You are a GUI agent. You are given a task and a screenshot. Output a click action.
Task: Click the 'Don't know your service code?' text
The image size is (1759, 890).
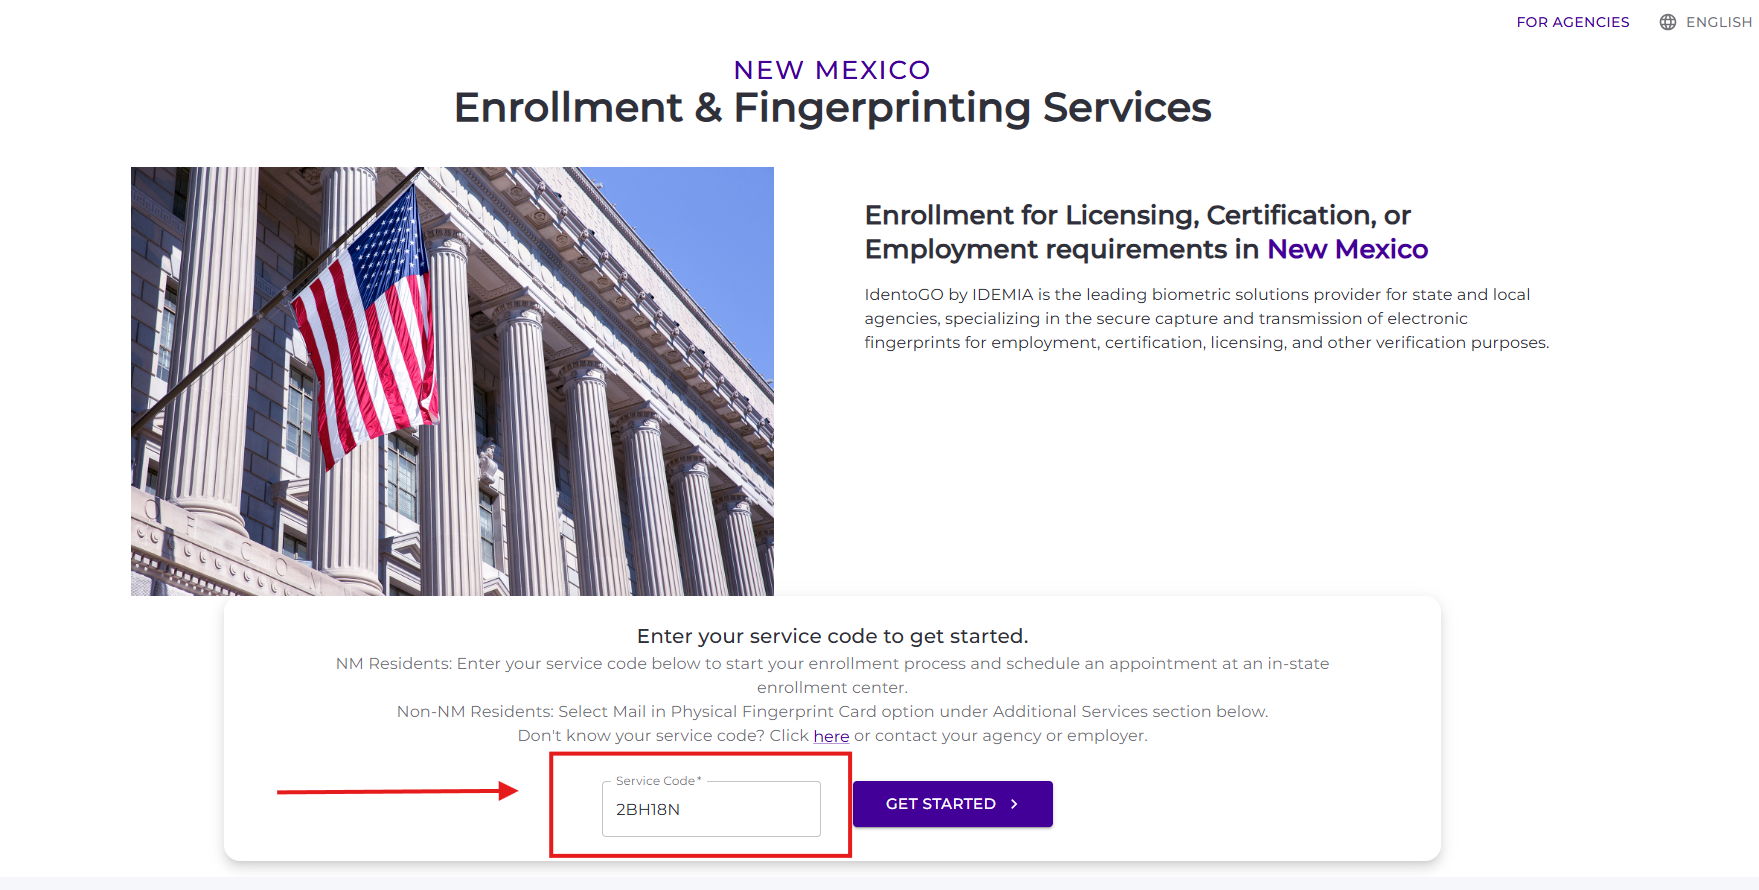click(x=662, y=736)
